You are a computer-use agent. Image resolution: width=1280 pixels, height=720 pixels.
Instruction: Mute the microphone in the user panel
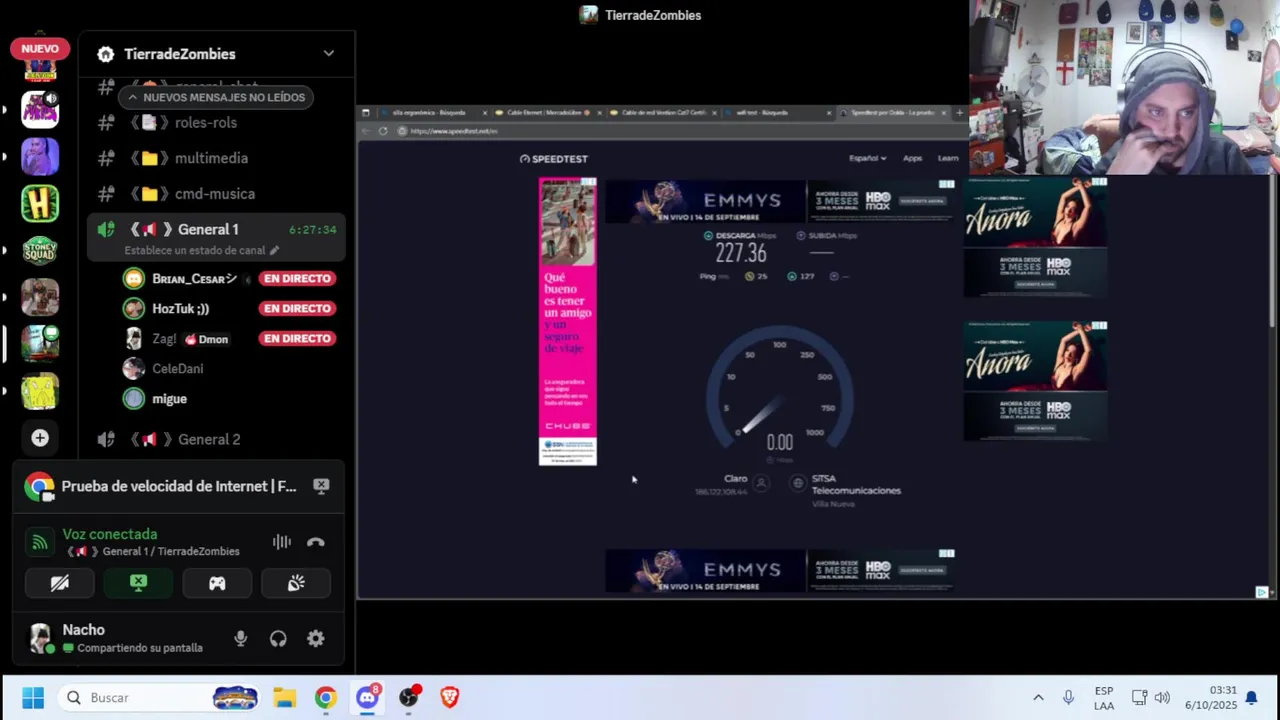tap(240, 638)
